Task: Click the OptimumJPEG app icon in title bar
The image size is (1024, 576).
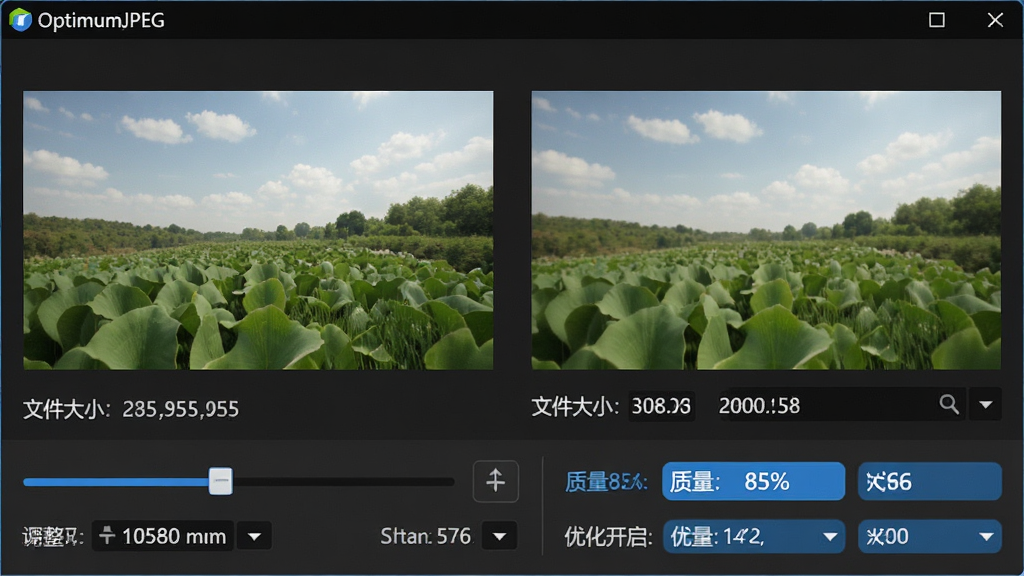Action: click(20, 20)
